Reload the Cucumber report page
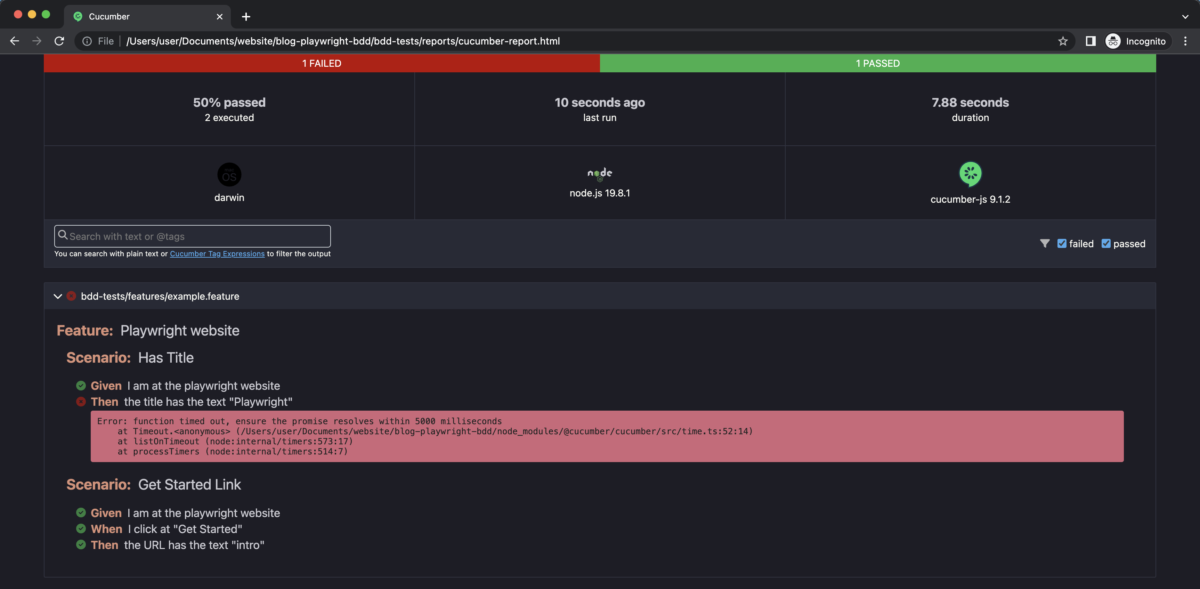Viewport: 1200px width, 589px height. click(59, 41)
